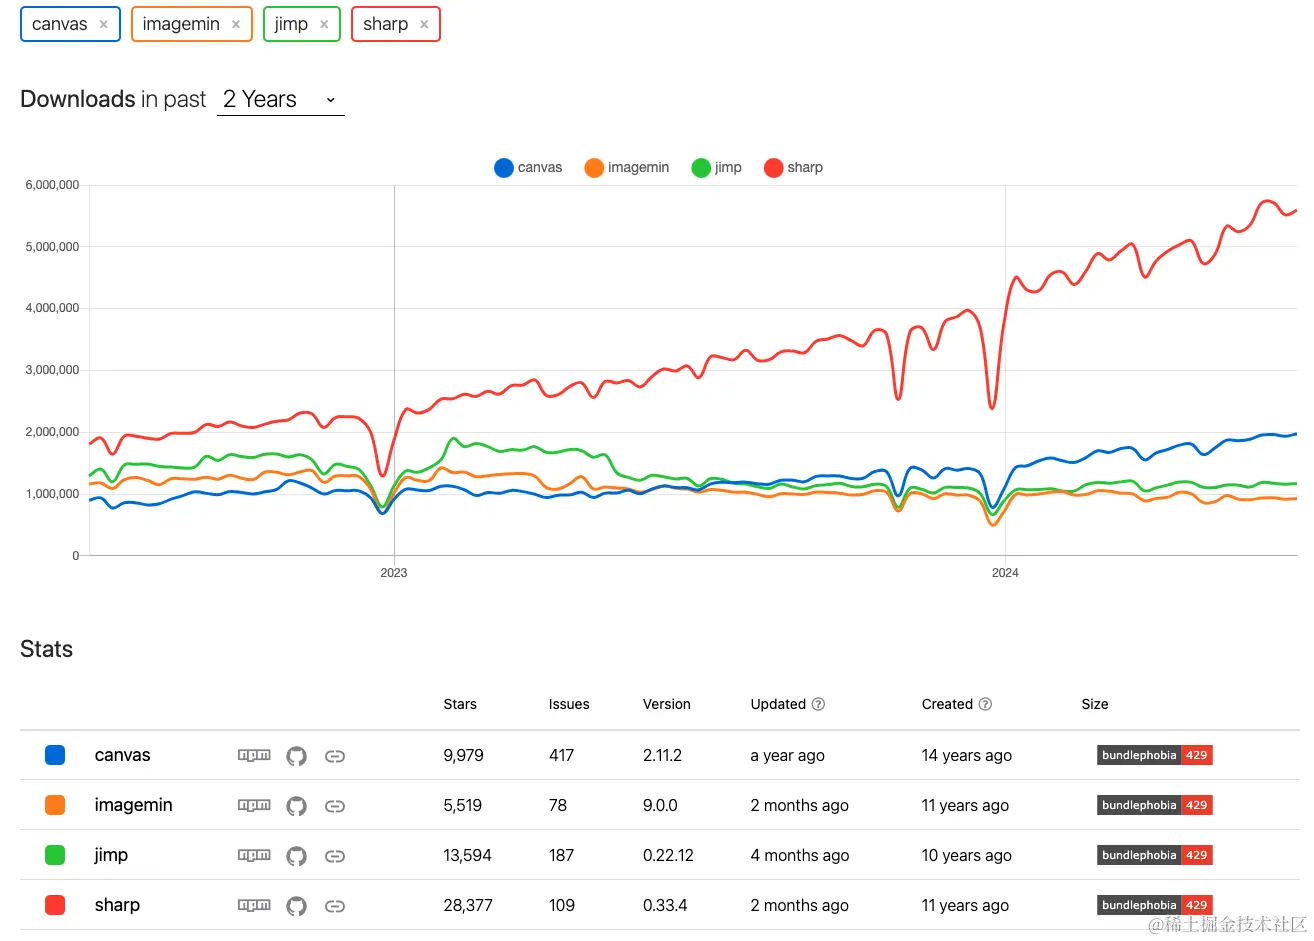Open GitHub repo for imagemin

[296, 806]
